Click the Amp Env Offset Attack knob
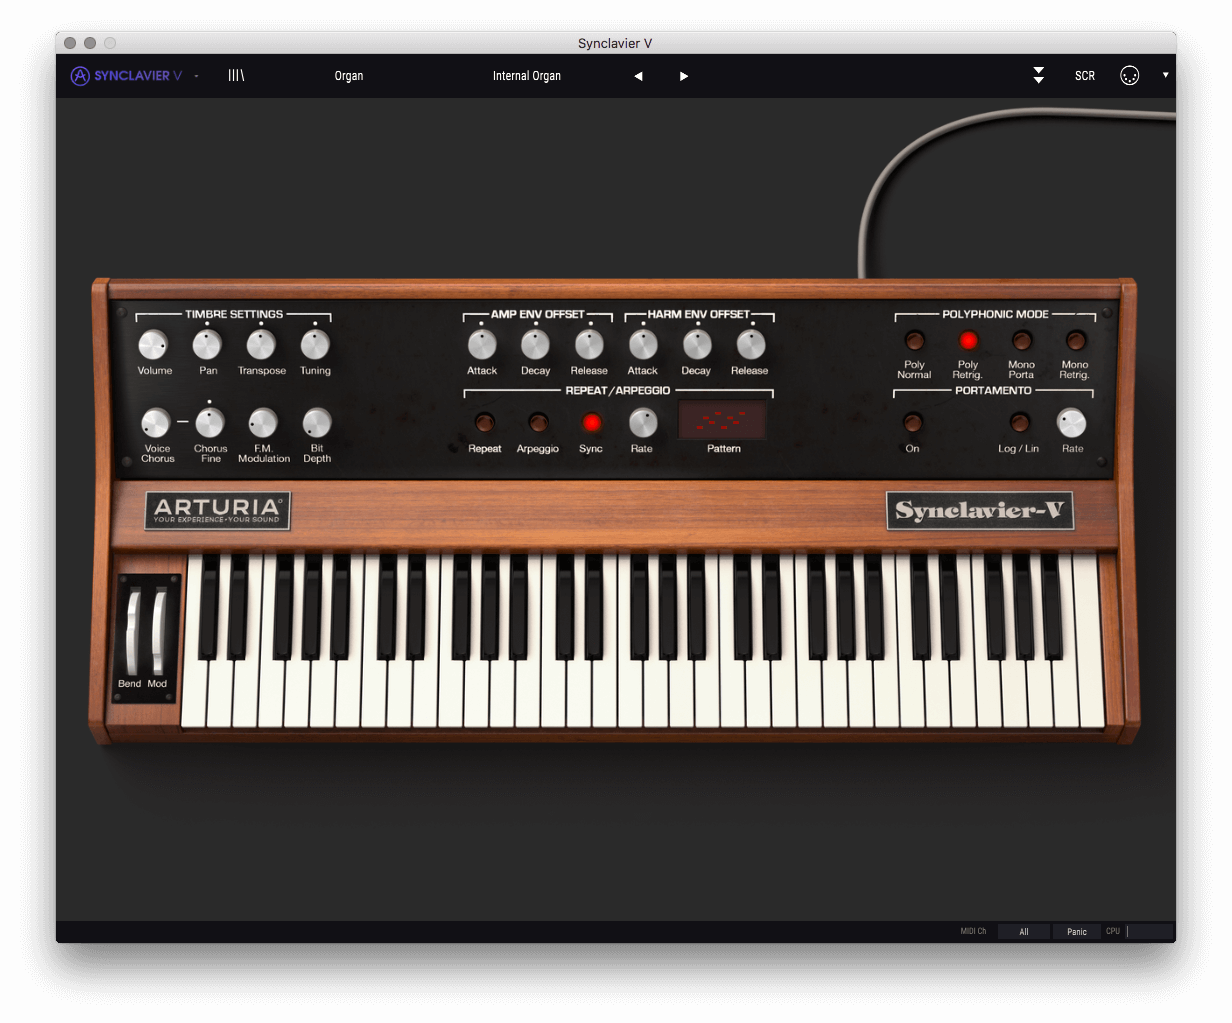Viewport: 1232px width, 1023px height. [482, 345]
